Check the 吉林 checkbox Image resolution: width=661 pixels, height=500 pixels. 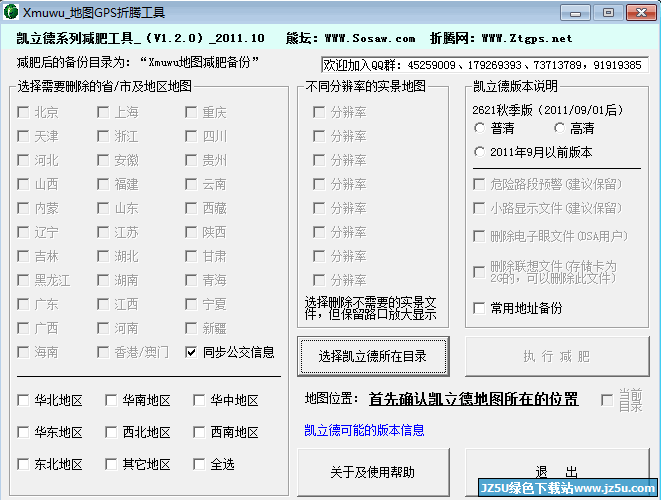click(23, 256)
